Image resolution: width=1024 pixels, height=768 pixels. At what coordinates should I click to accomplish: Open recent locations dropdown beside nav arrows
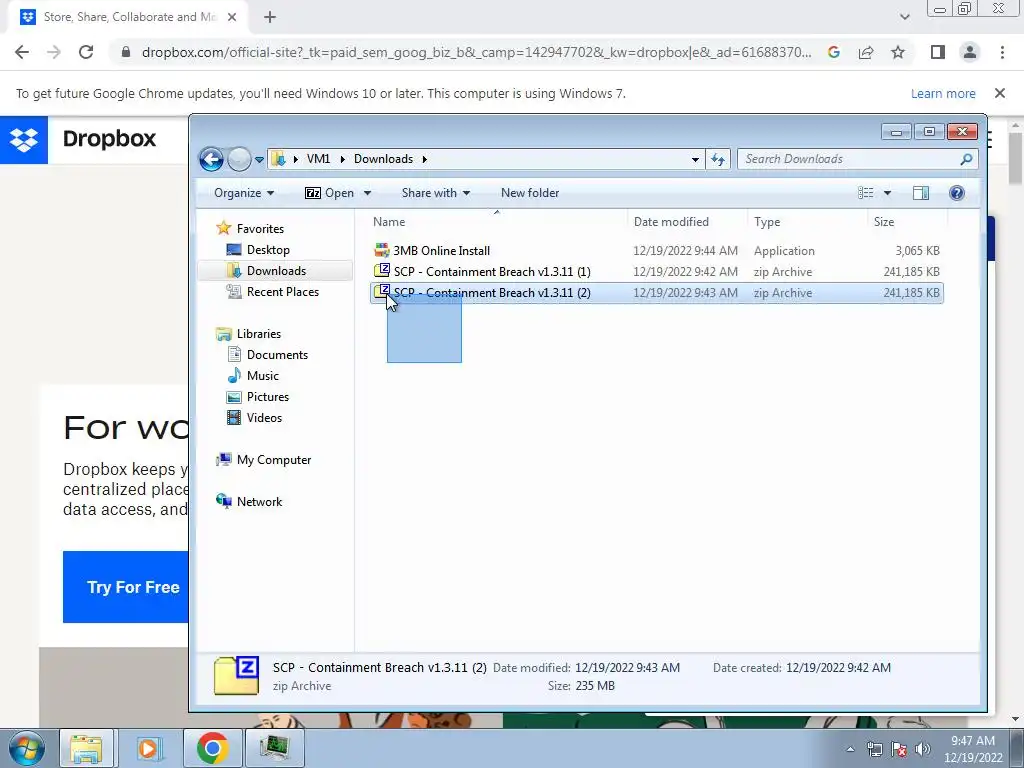click(259, 159)
